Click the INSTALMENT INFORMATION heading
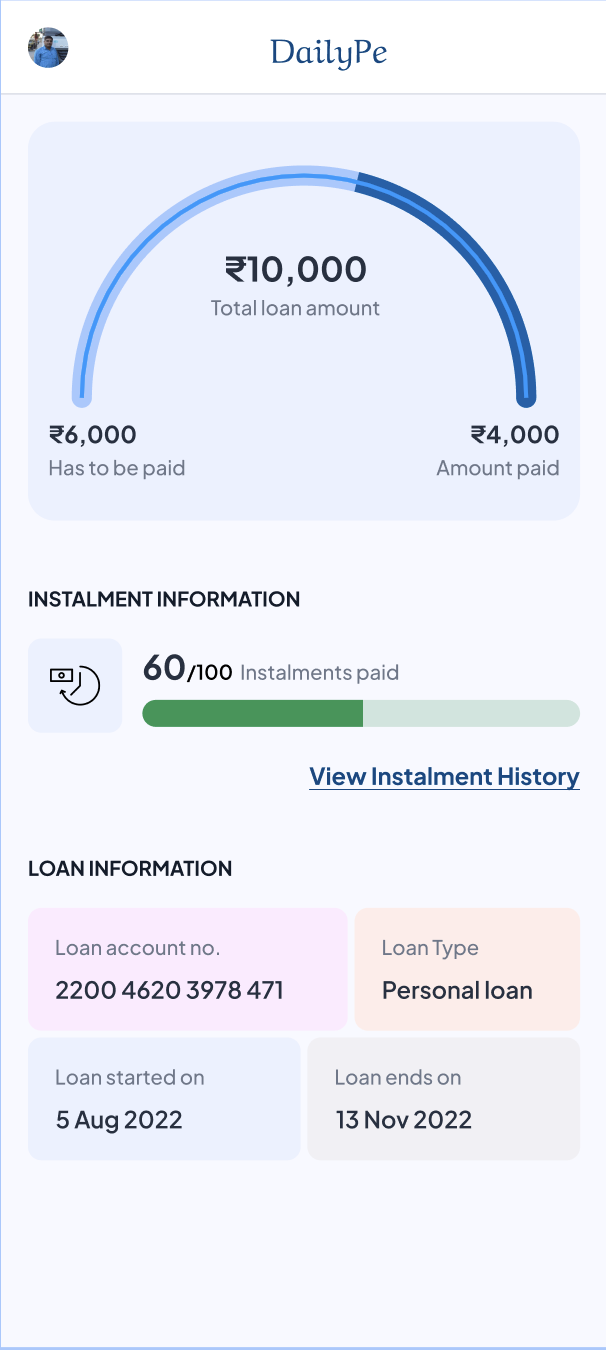The height and width of the screenshot is (1350, 606). (164, 600)
